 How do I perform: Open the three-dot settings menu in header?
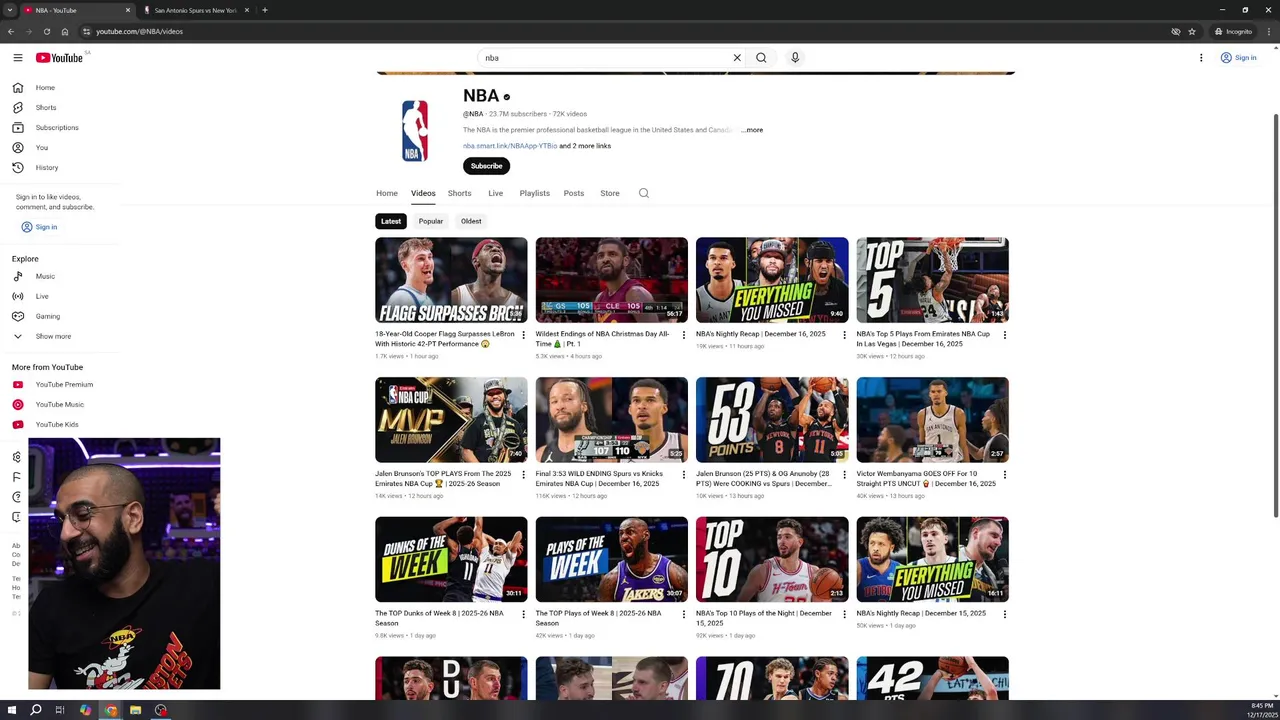coord(1201,58)
